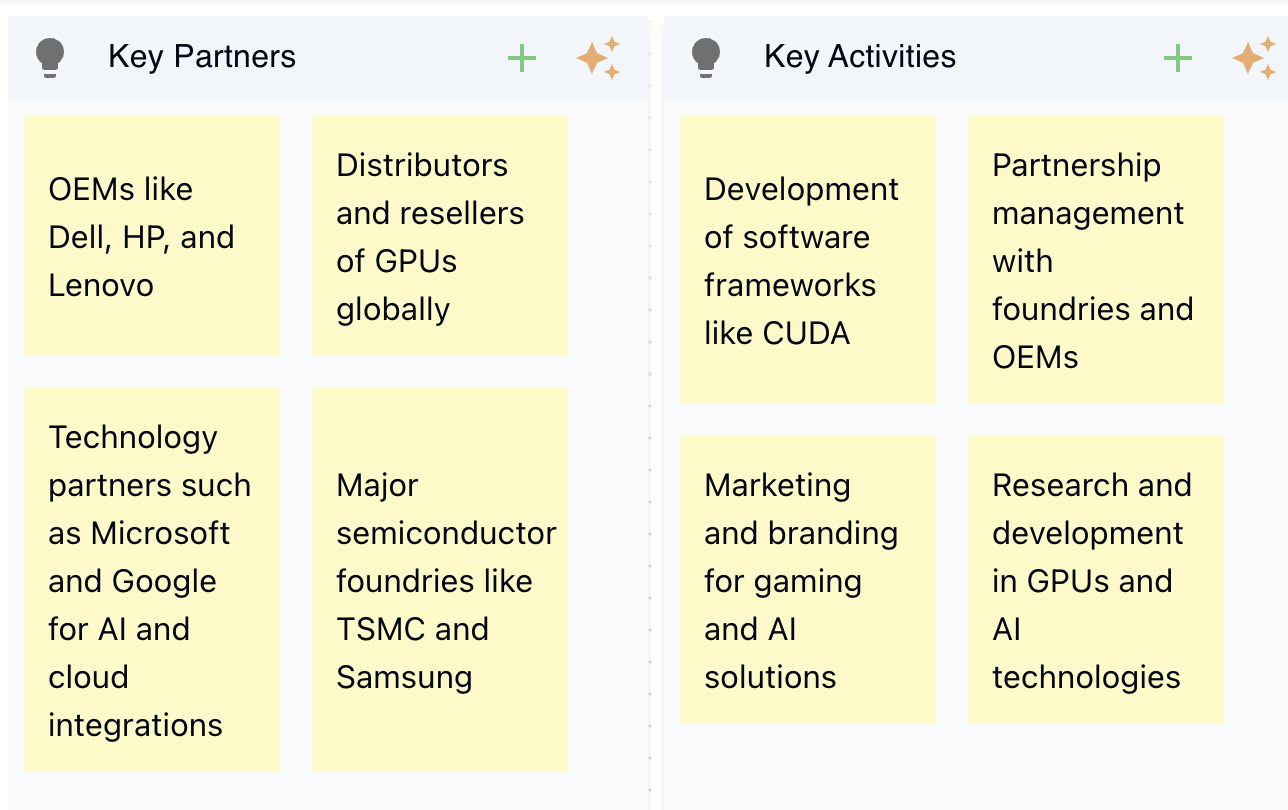Open AI sparkle suggestions for Key Activities

[1254, 58]
